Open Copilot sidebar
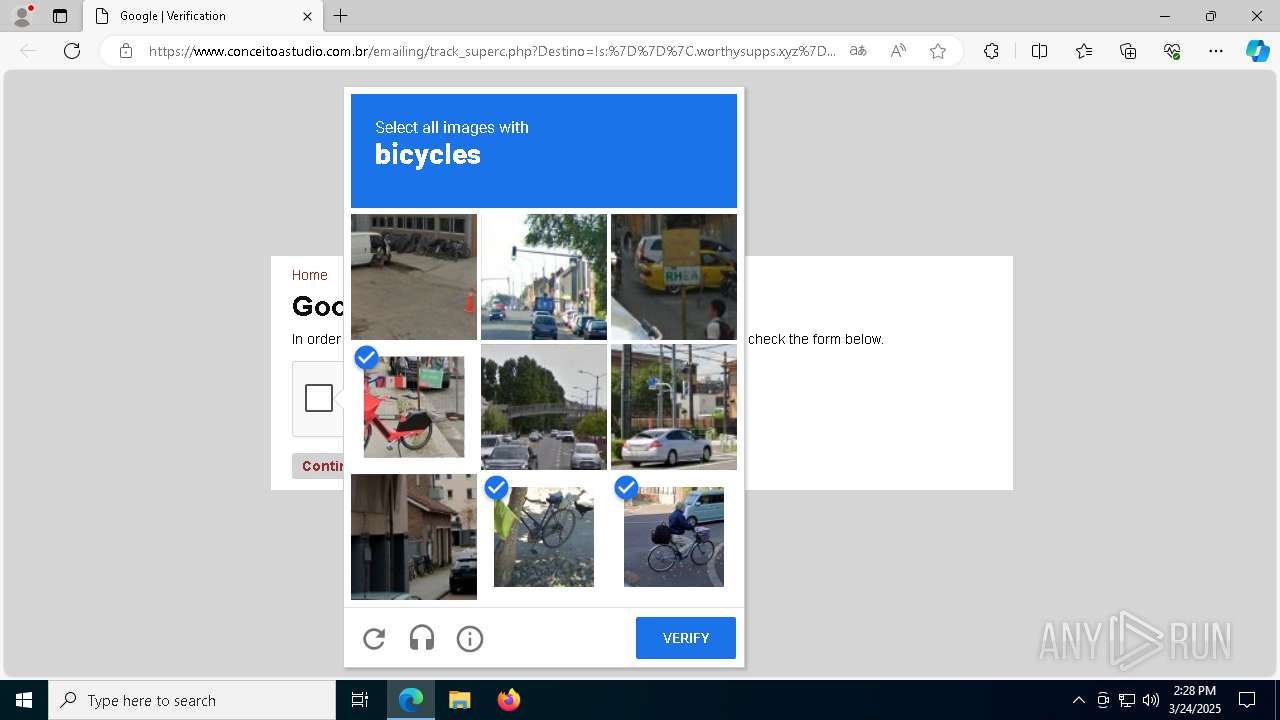This screenshot has height=720, width=1280. (x=1257, y=51)
